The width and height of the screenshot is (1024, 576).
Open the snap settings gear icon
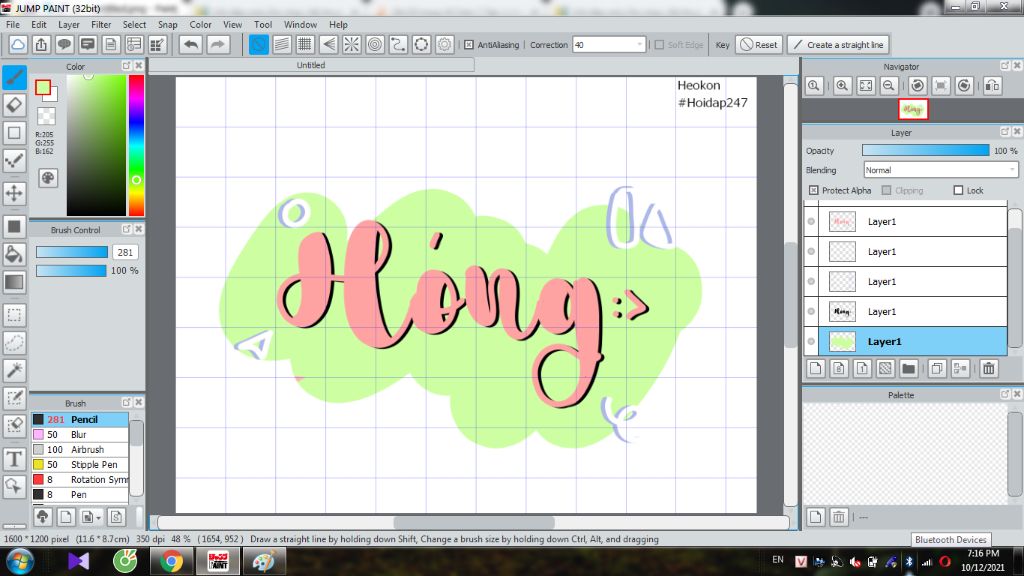tap(444, 44)
